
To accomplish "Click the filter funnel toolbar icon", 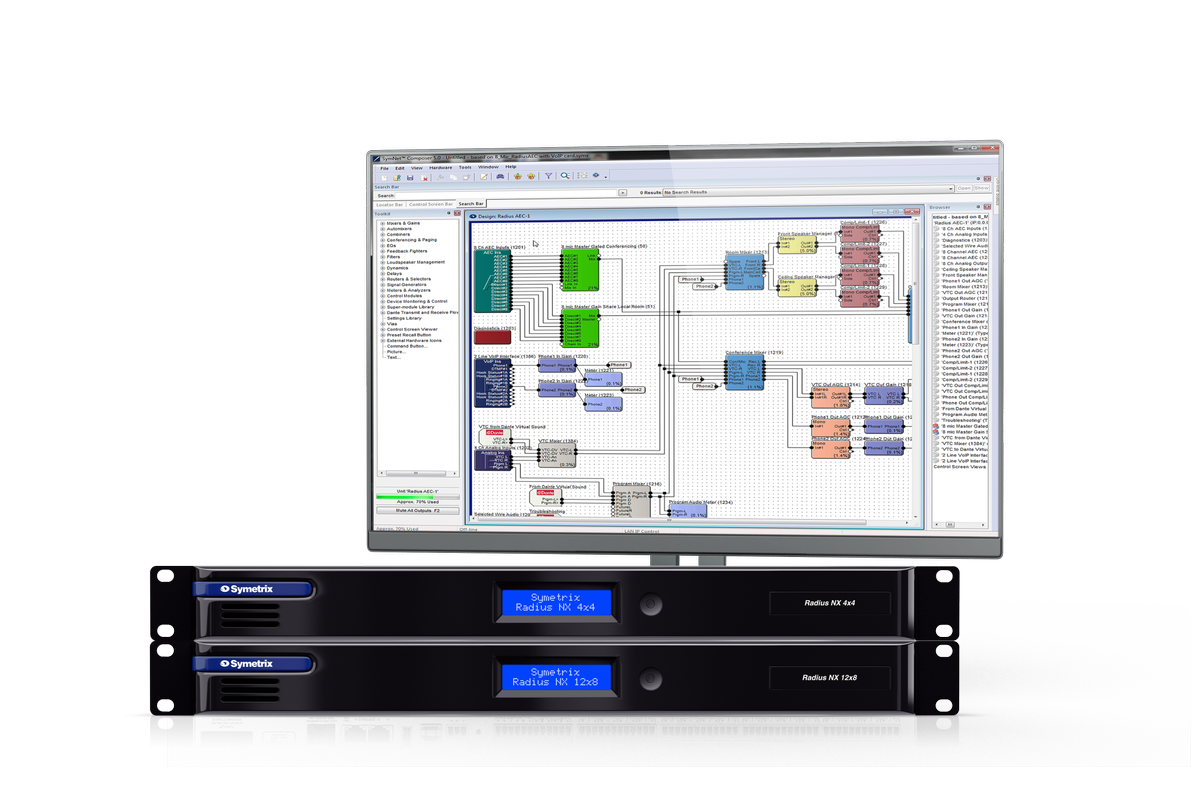I will 548,176.
